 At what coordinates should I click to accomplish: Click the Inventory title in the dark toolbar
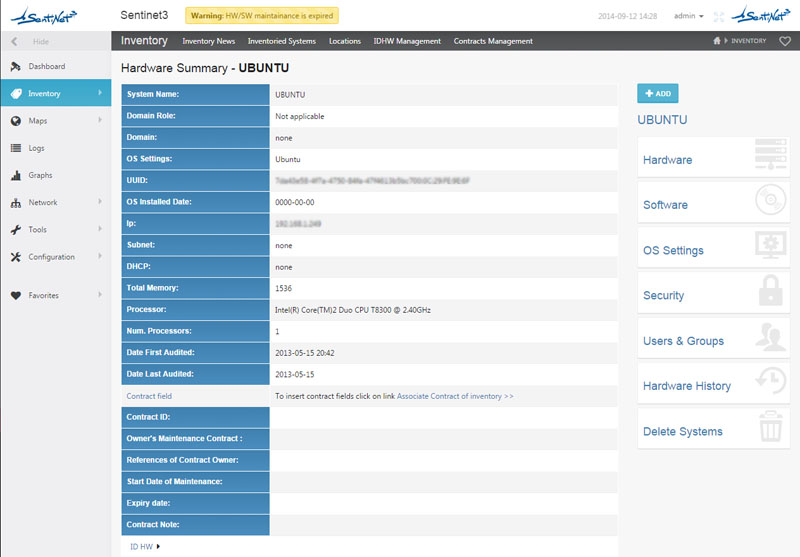(x=144, y=41)
